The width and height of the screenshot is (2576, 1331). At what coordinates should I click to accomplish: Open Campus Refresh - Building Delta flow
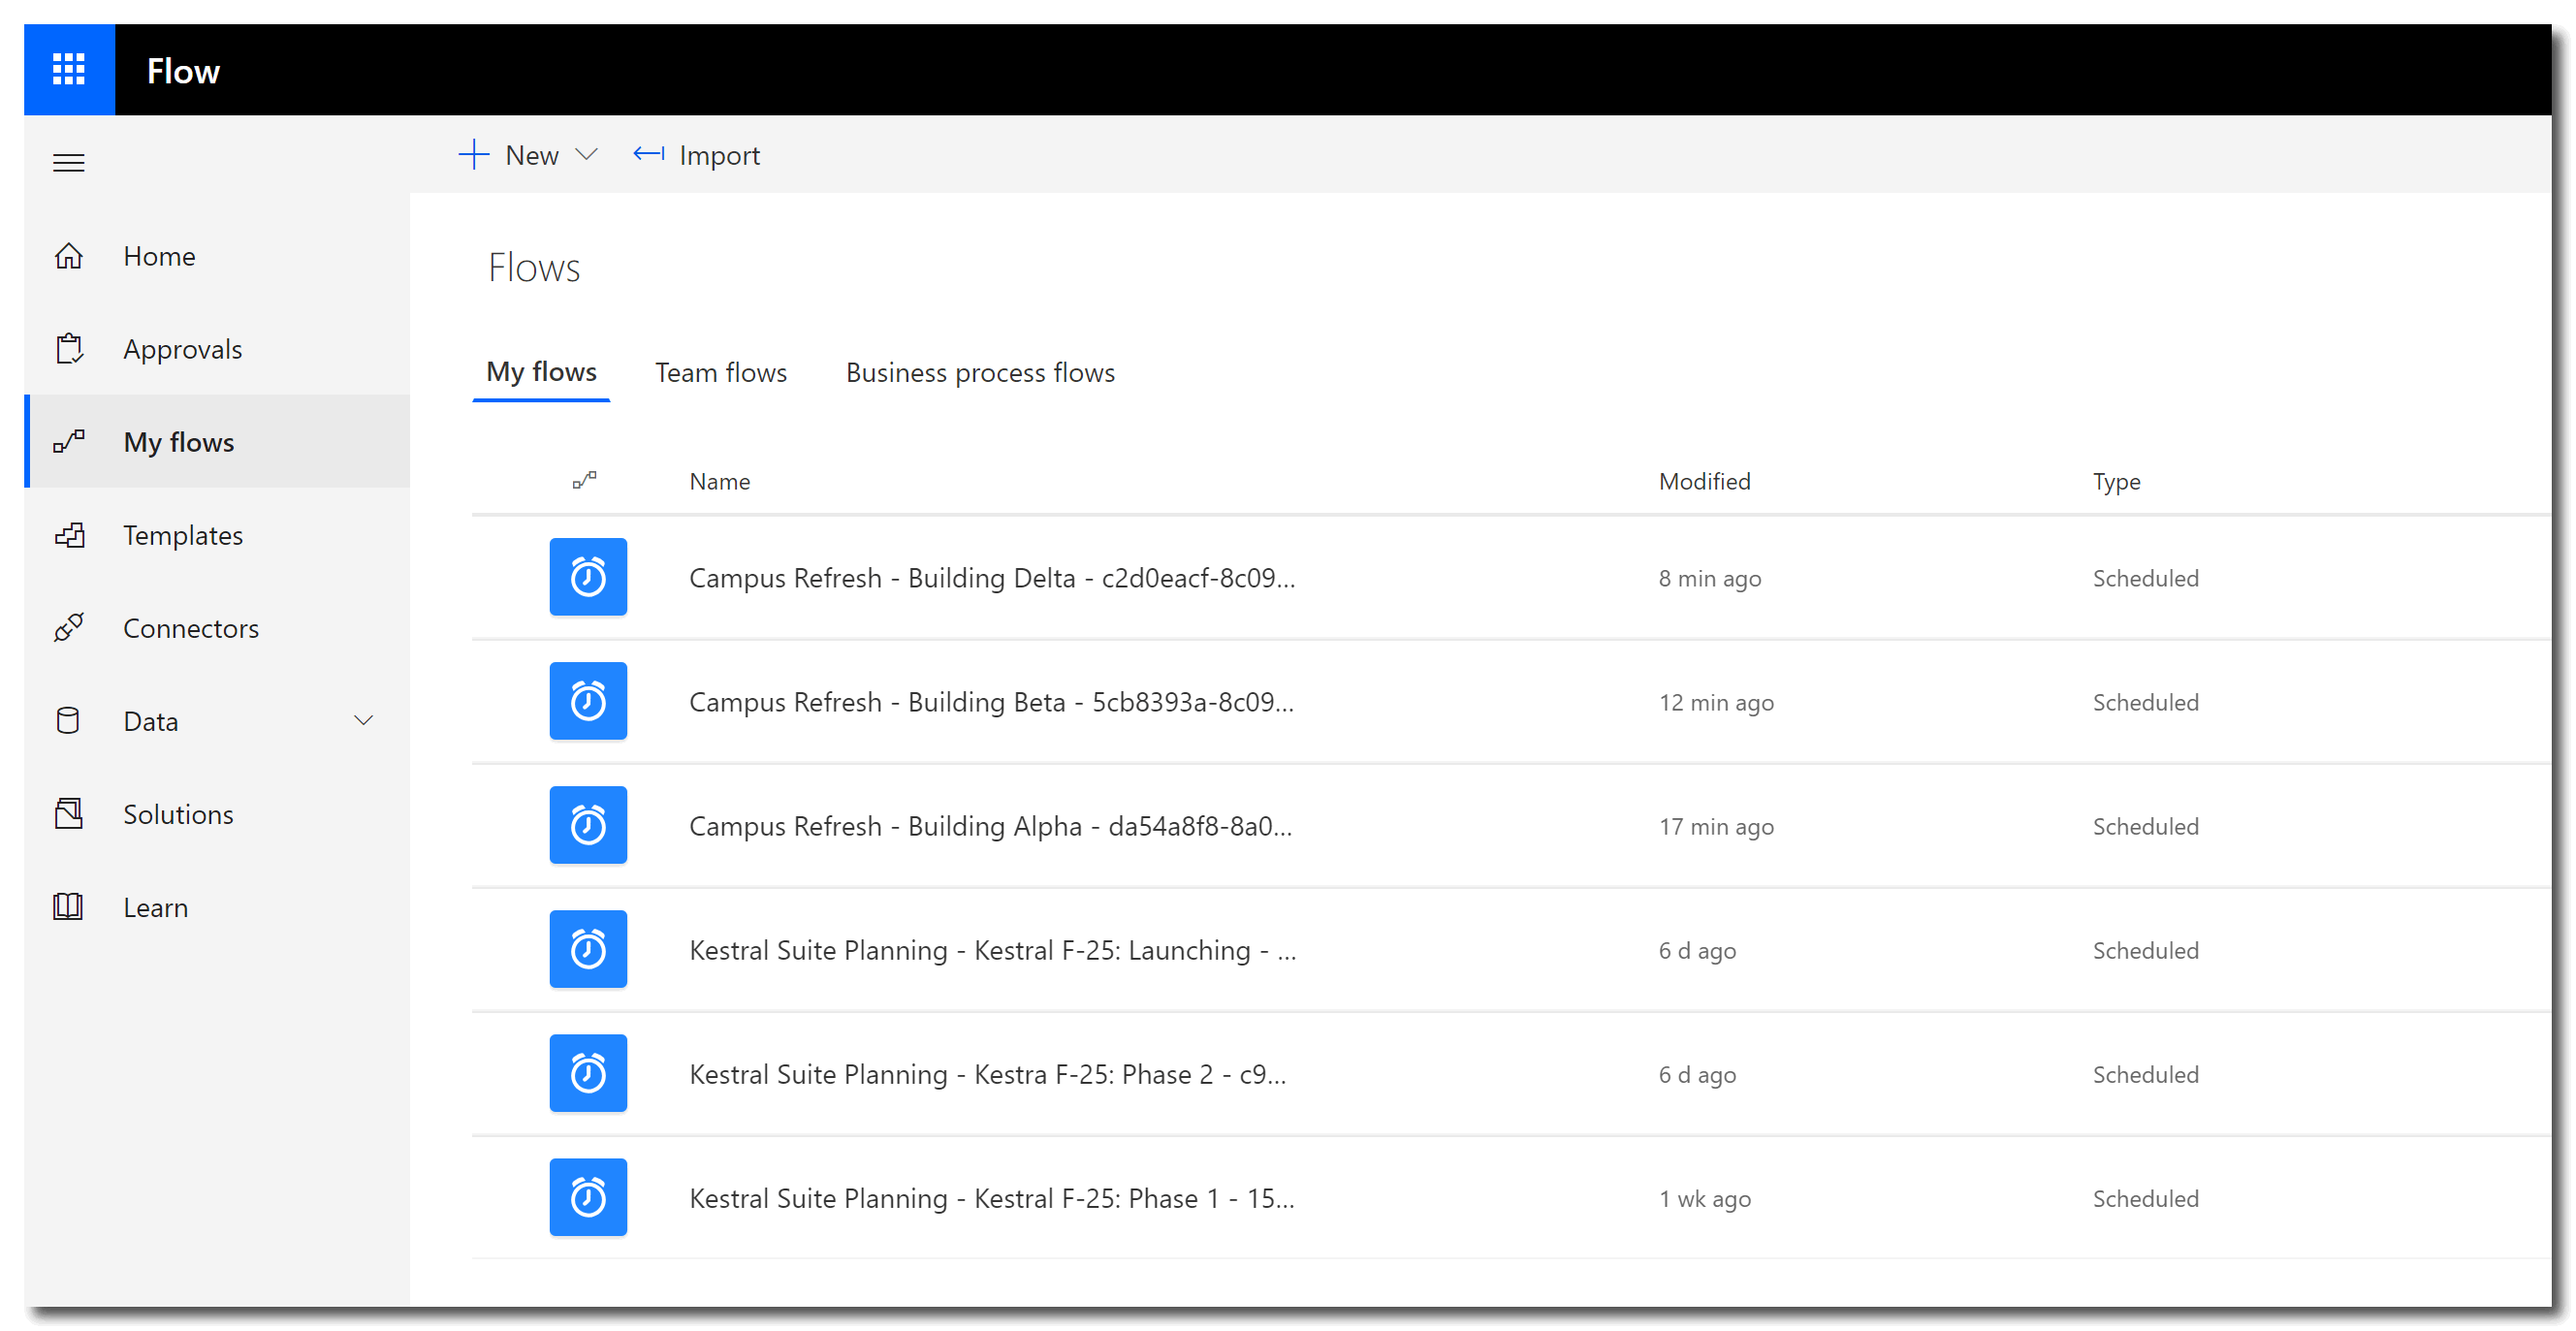pos(992,578)
